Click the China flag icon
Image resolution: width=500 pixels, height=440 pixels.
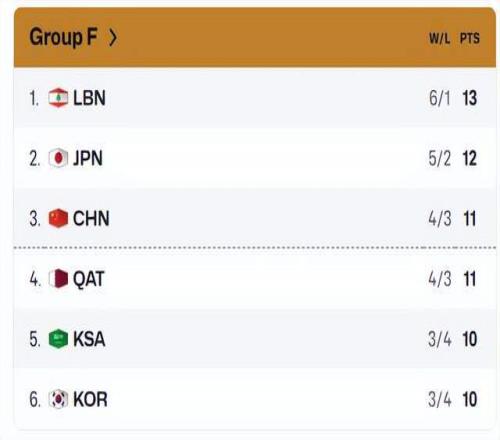(x=58, y=218)
